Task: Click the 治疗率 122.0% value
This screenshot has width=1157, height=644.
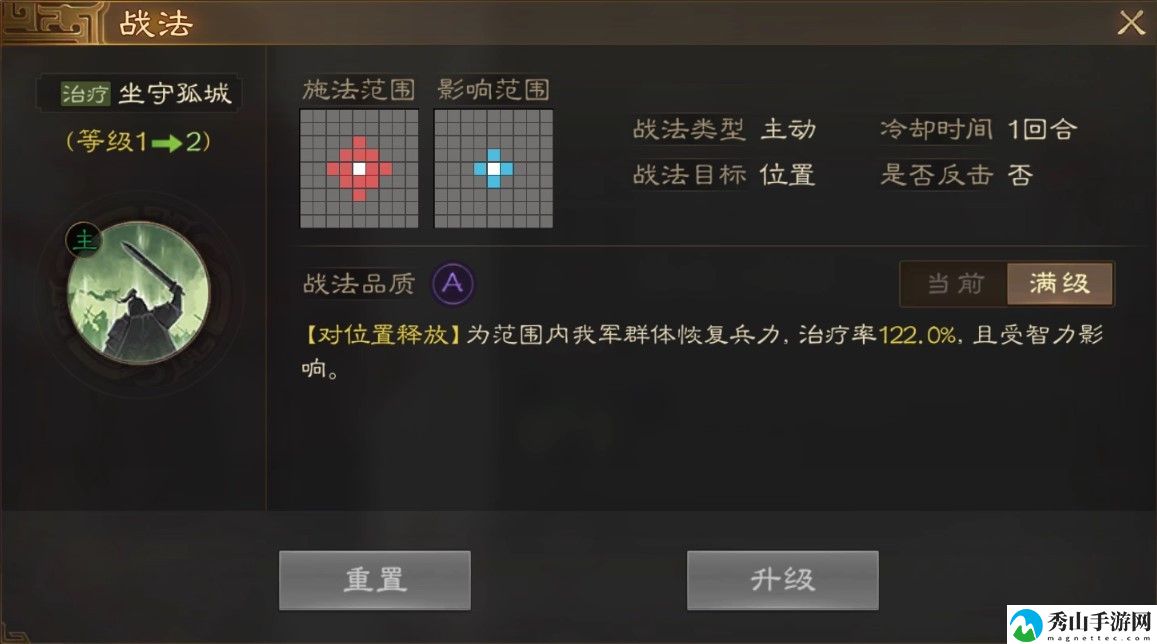Action: tap(919, 336)
